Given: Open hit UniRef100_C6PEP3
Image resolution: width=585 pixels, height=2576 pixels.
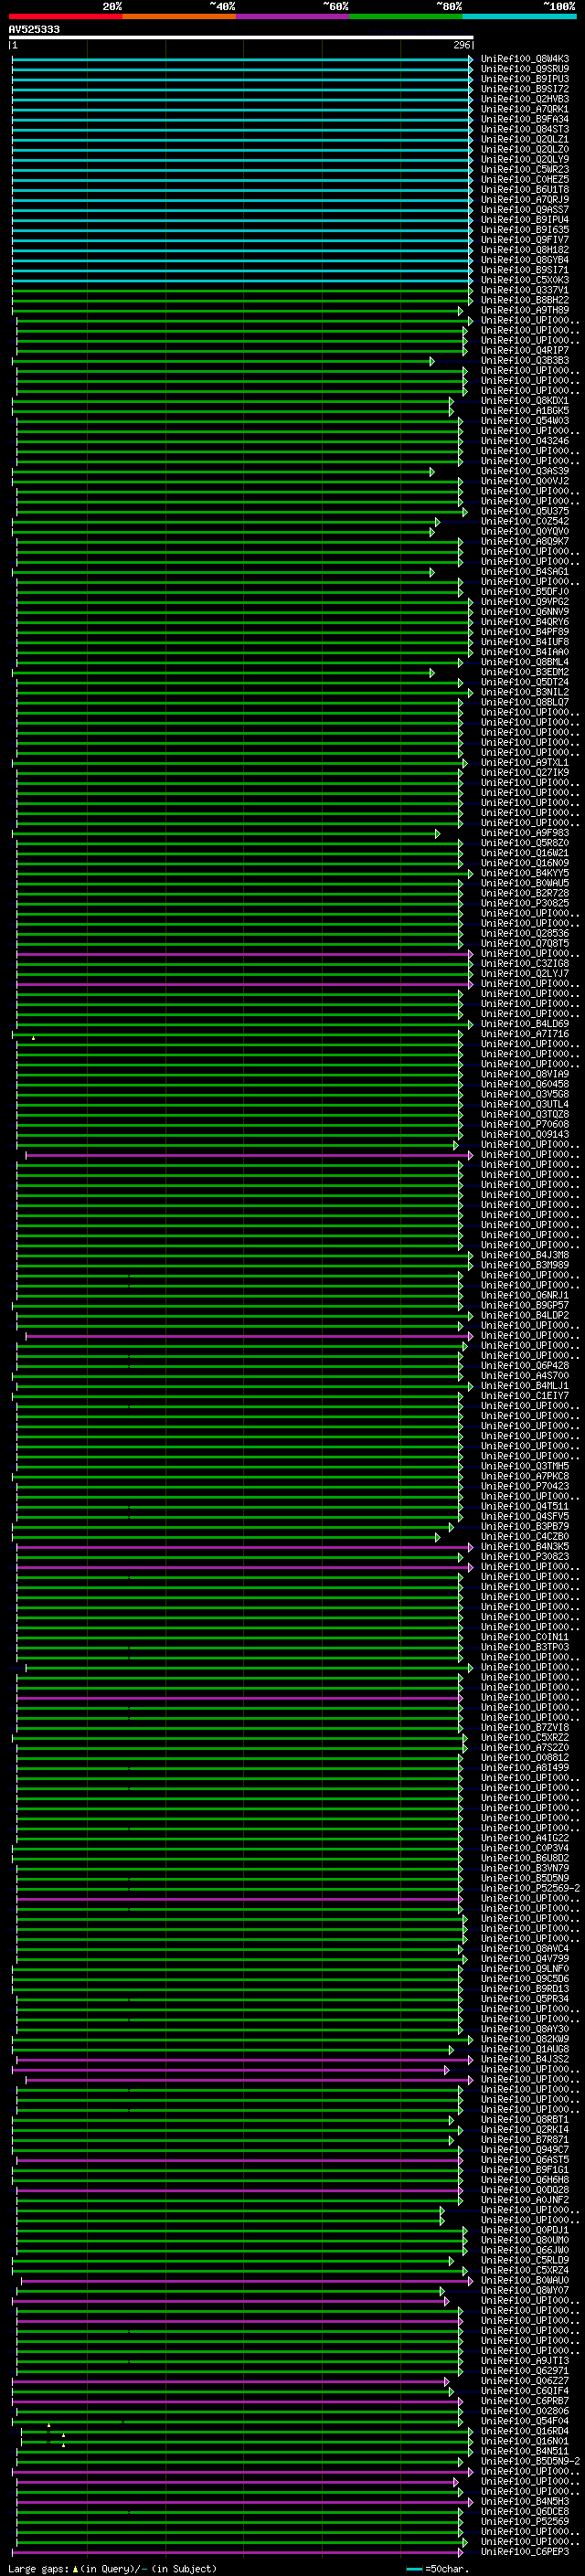Looking at the screenshot, I should point(524,2551).
